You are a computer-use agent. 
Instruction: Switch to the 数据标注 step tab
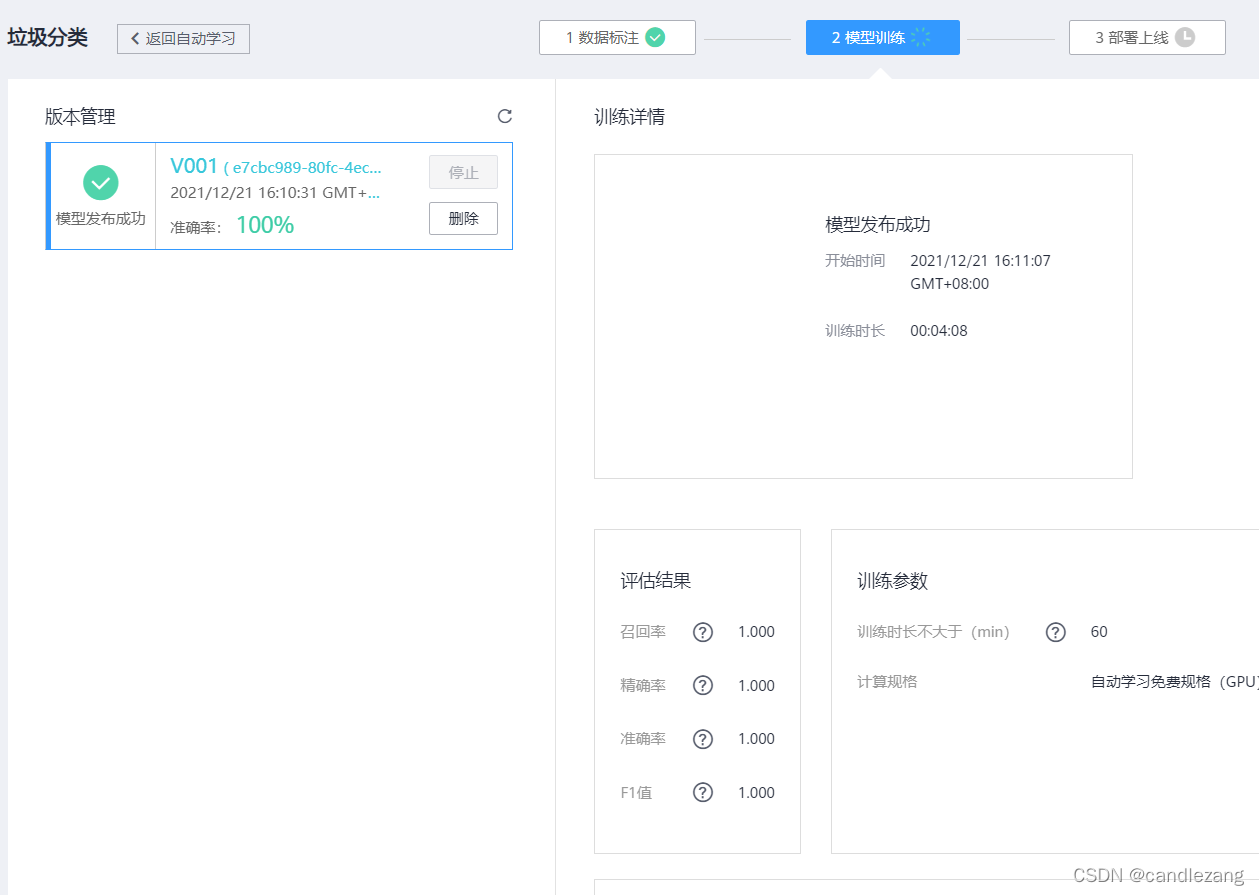click(x=617, y=36)
